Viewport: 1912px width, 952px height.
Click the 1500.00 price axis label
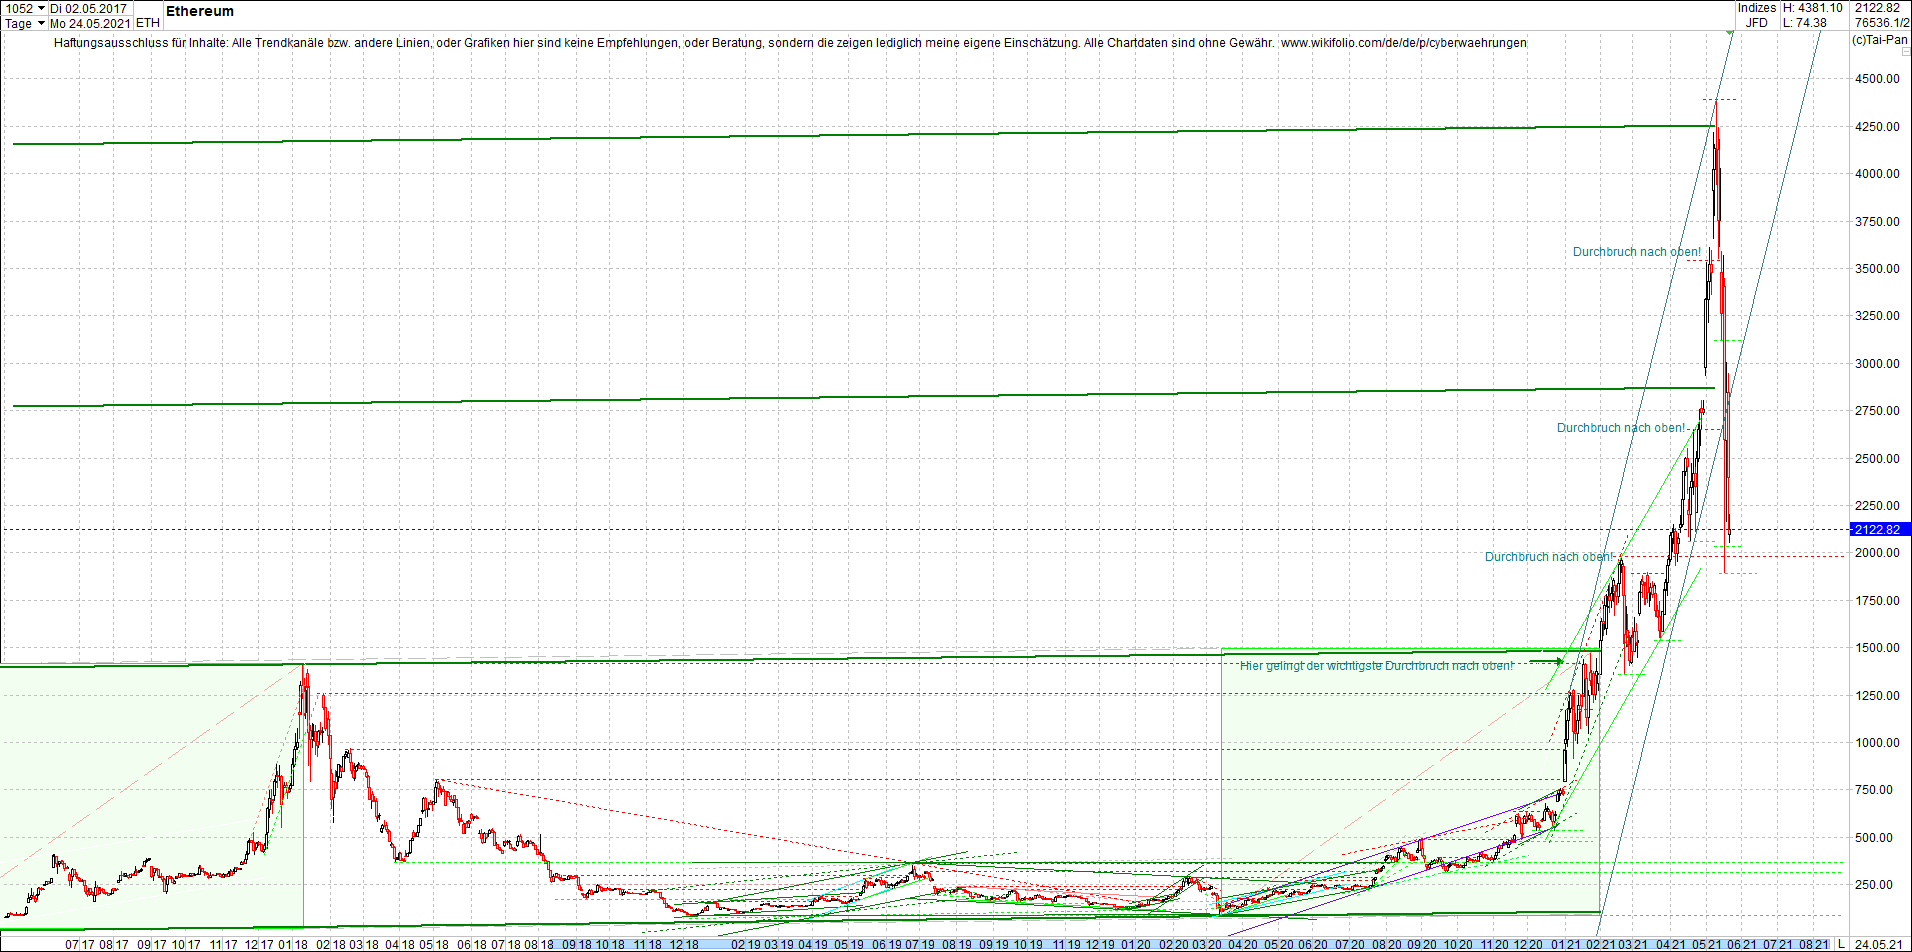1877,648
